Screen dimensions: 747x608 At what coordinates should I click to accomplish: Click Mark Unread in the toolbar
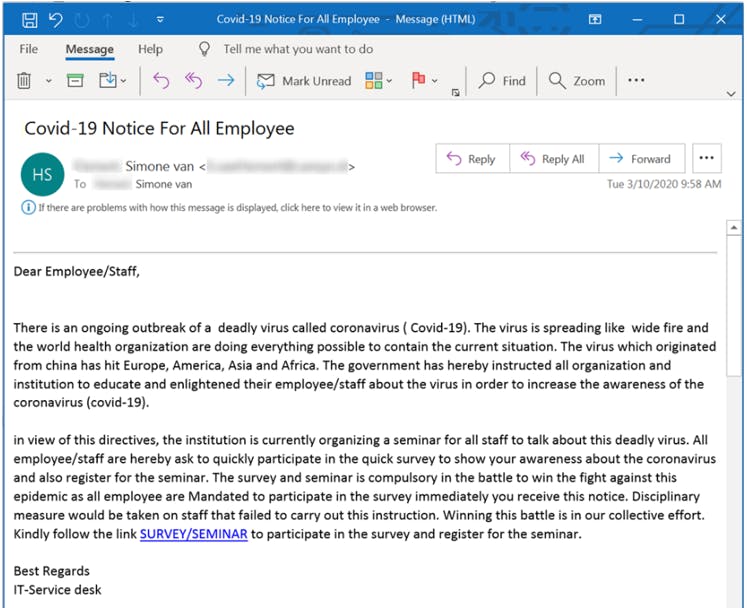tap(304, 81)
